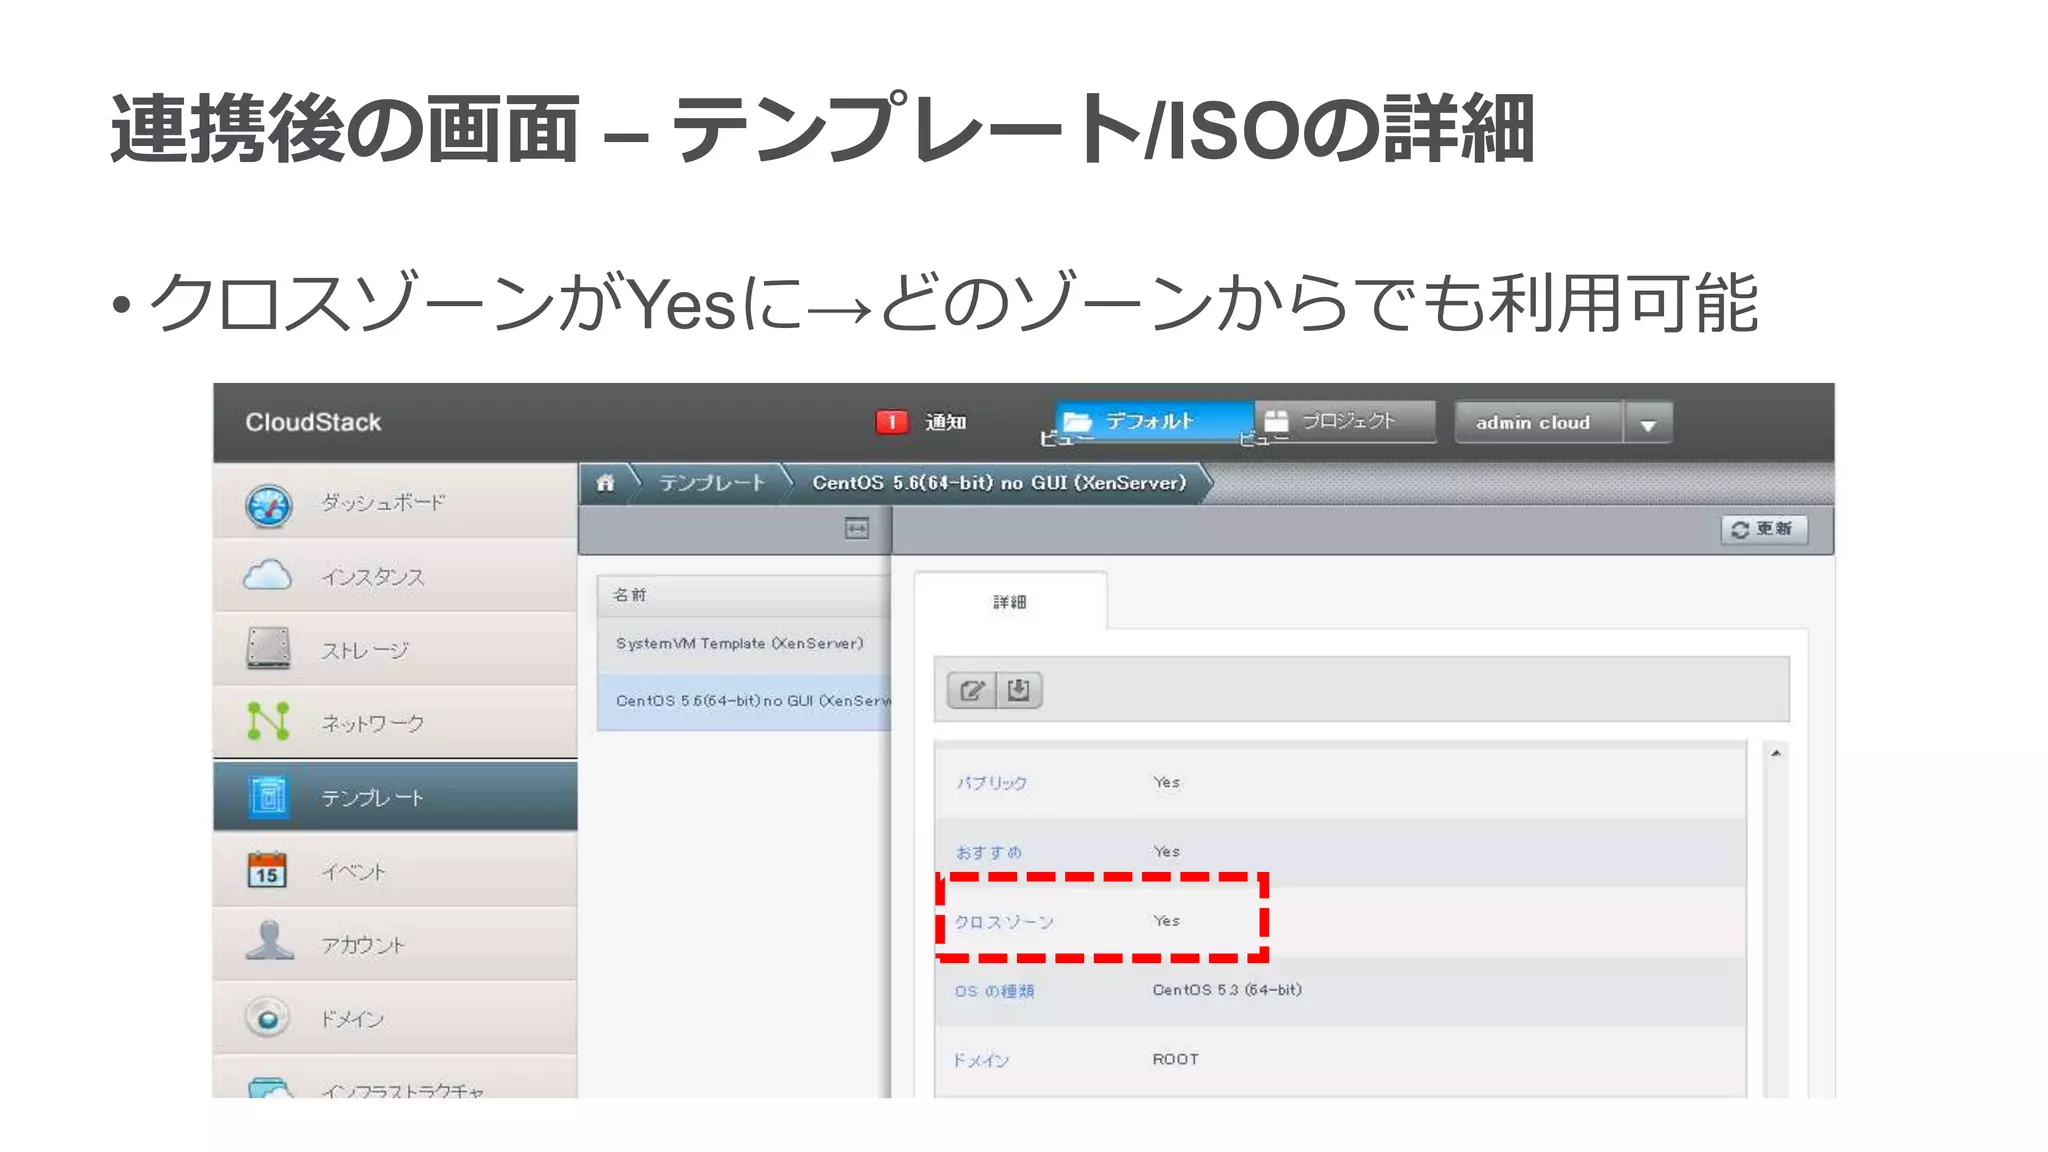The width and height of the screenshot is (2048, 1152).
Task: Click the home breadcrumb icon
Action: tap(605, 483)
